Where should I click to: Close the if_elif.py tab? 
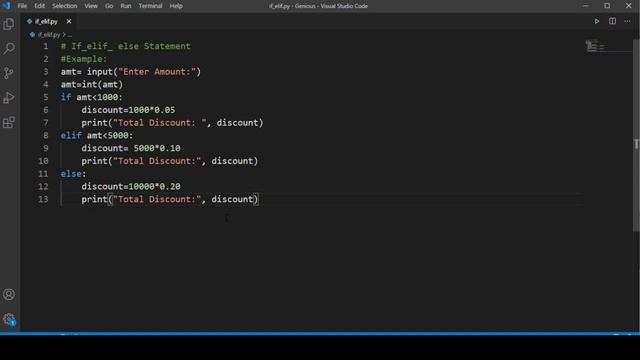click(x=69, y=21)
